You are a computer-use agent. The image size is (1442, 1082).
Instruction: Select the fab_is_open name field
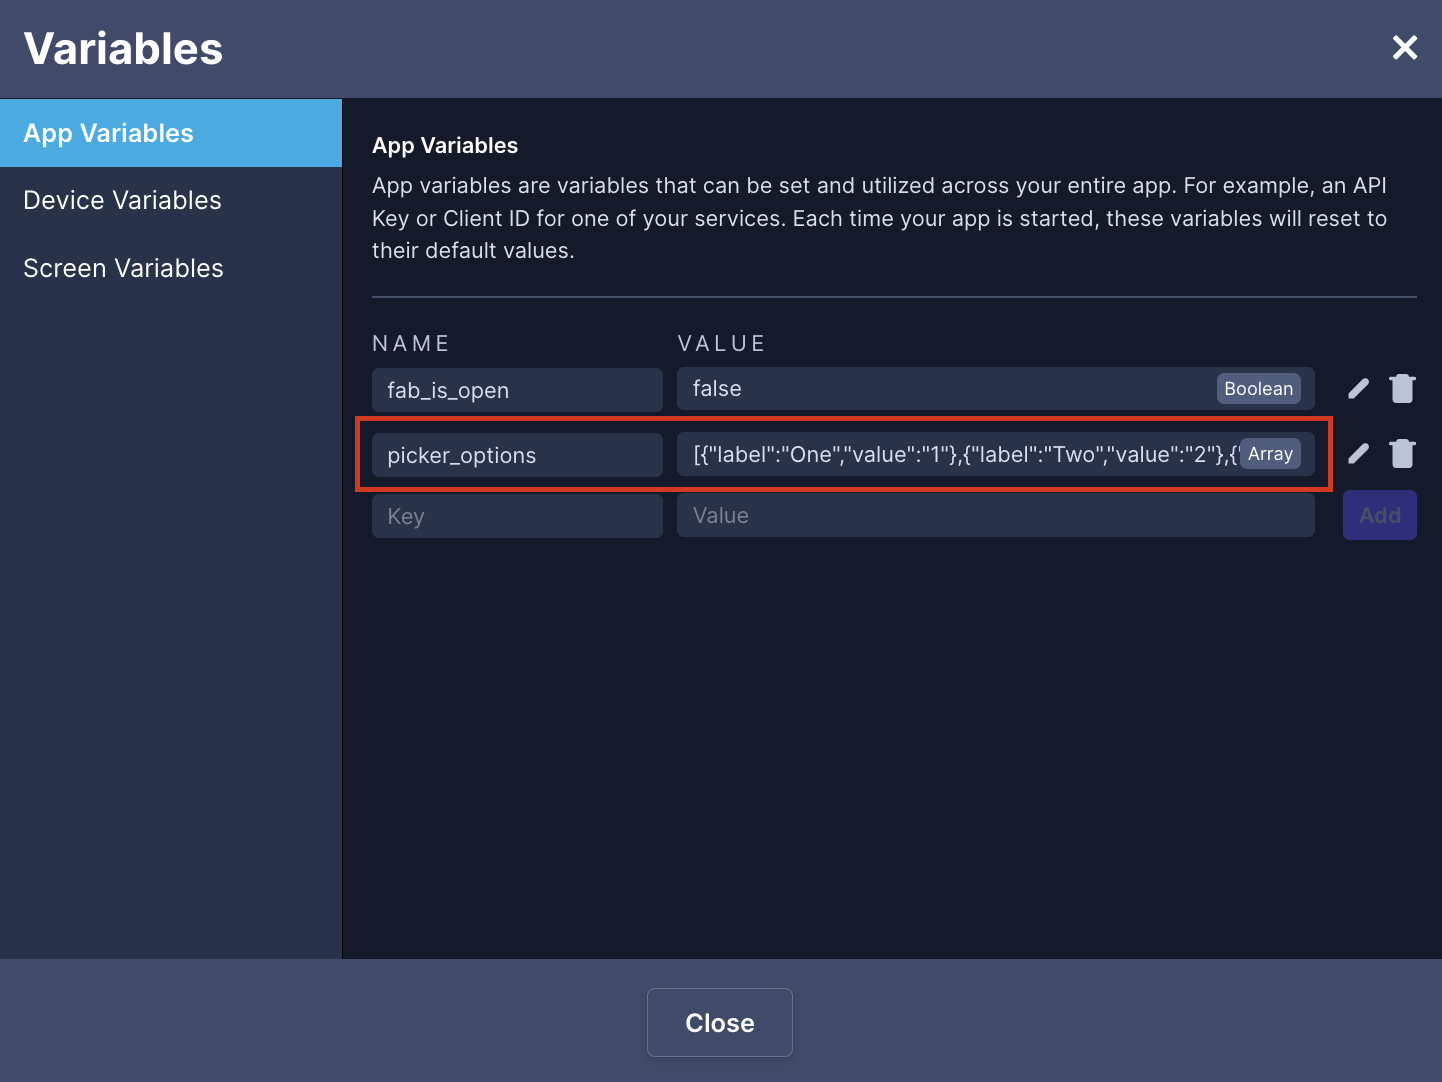point(517,390)
